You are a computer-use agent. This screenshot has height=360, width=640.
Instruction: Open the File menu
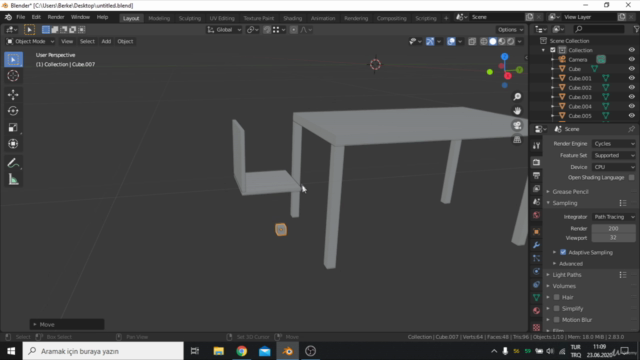[x=20, y=17]
